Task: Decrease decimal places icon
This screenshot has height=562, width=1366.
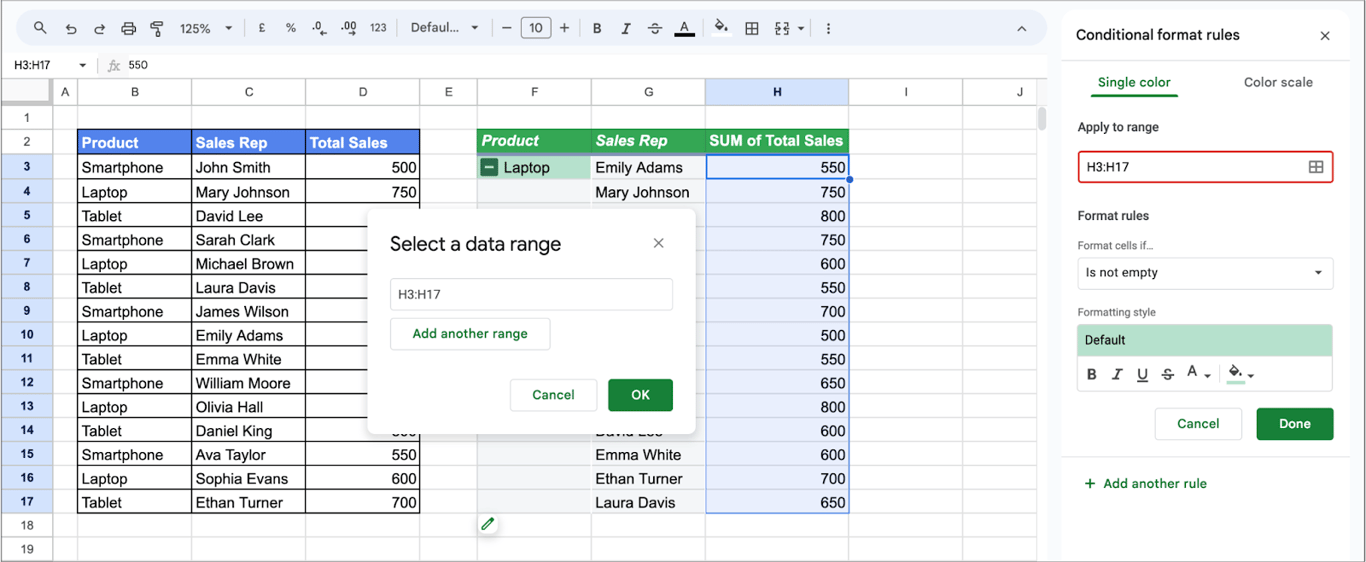Action: point(319,28)
